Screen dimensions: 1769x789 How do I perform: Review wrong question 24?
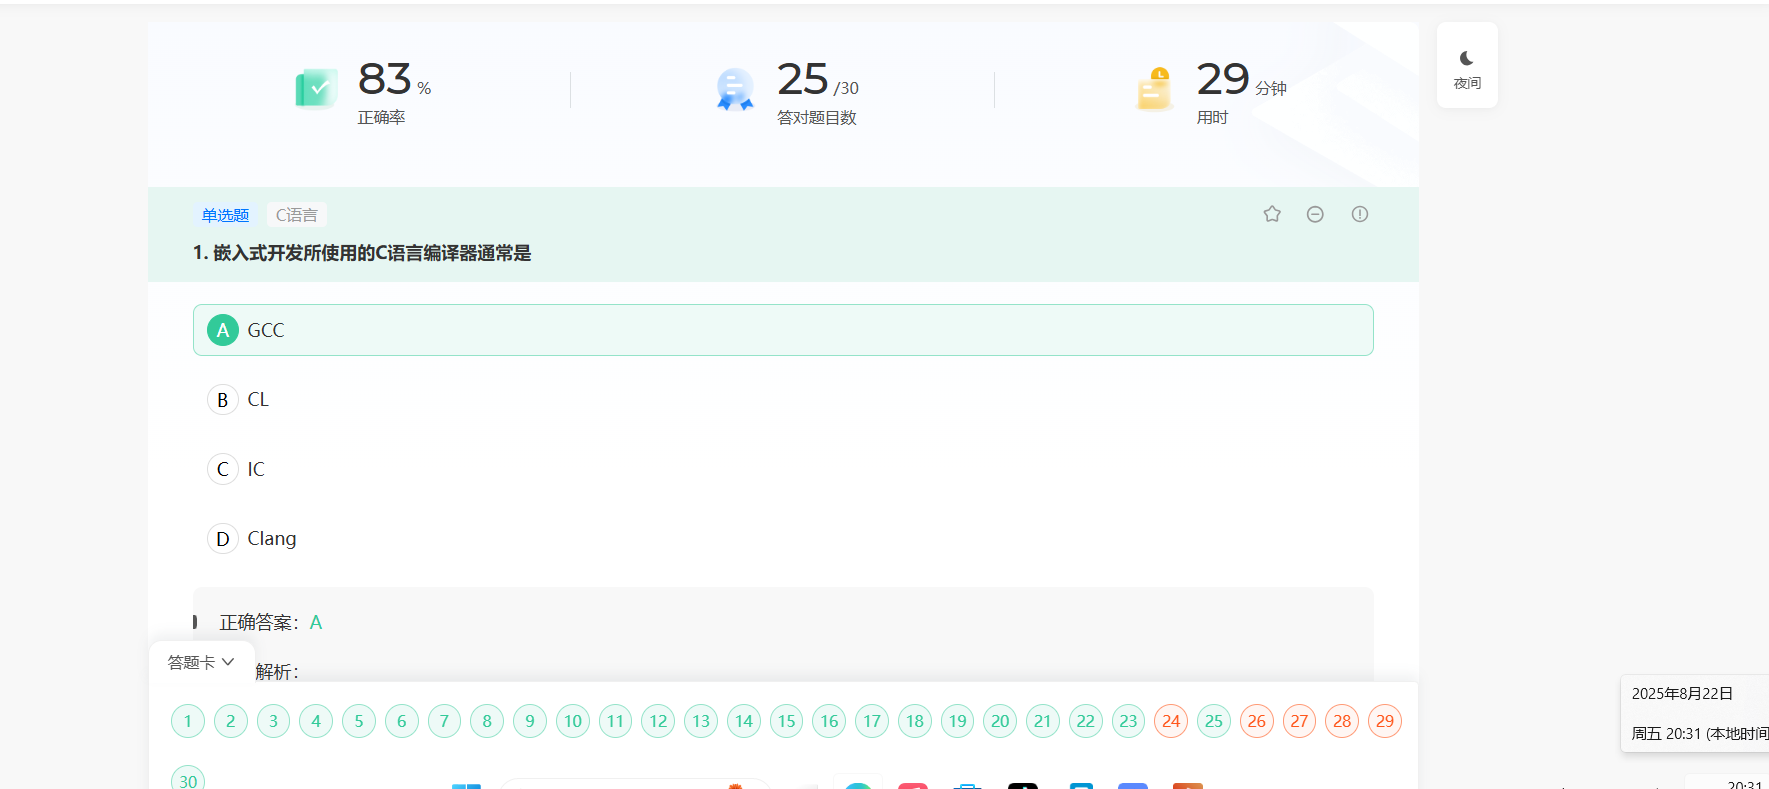(1171, 721)
